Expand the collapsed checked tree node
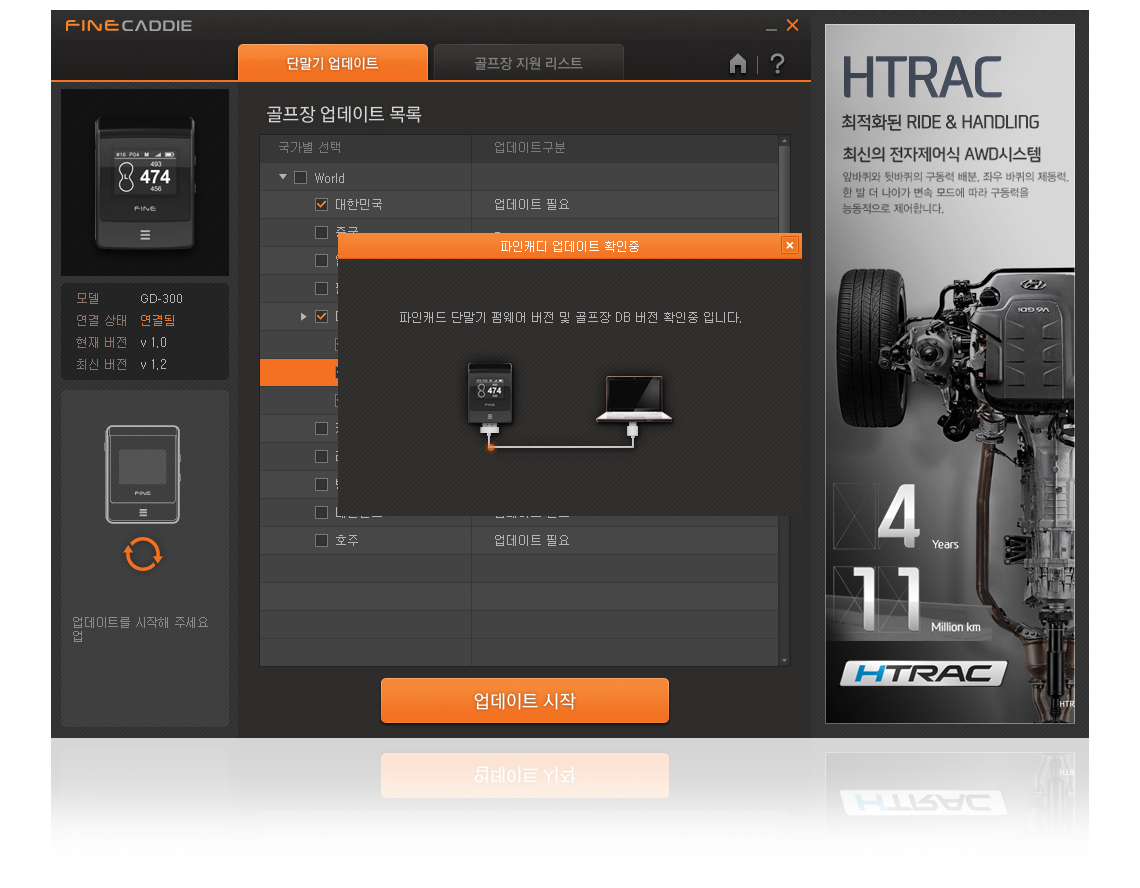 [x=304, y=316]
